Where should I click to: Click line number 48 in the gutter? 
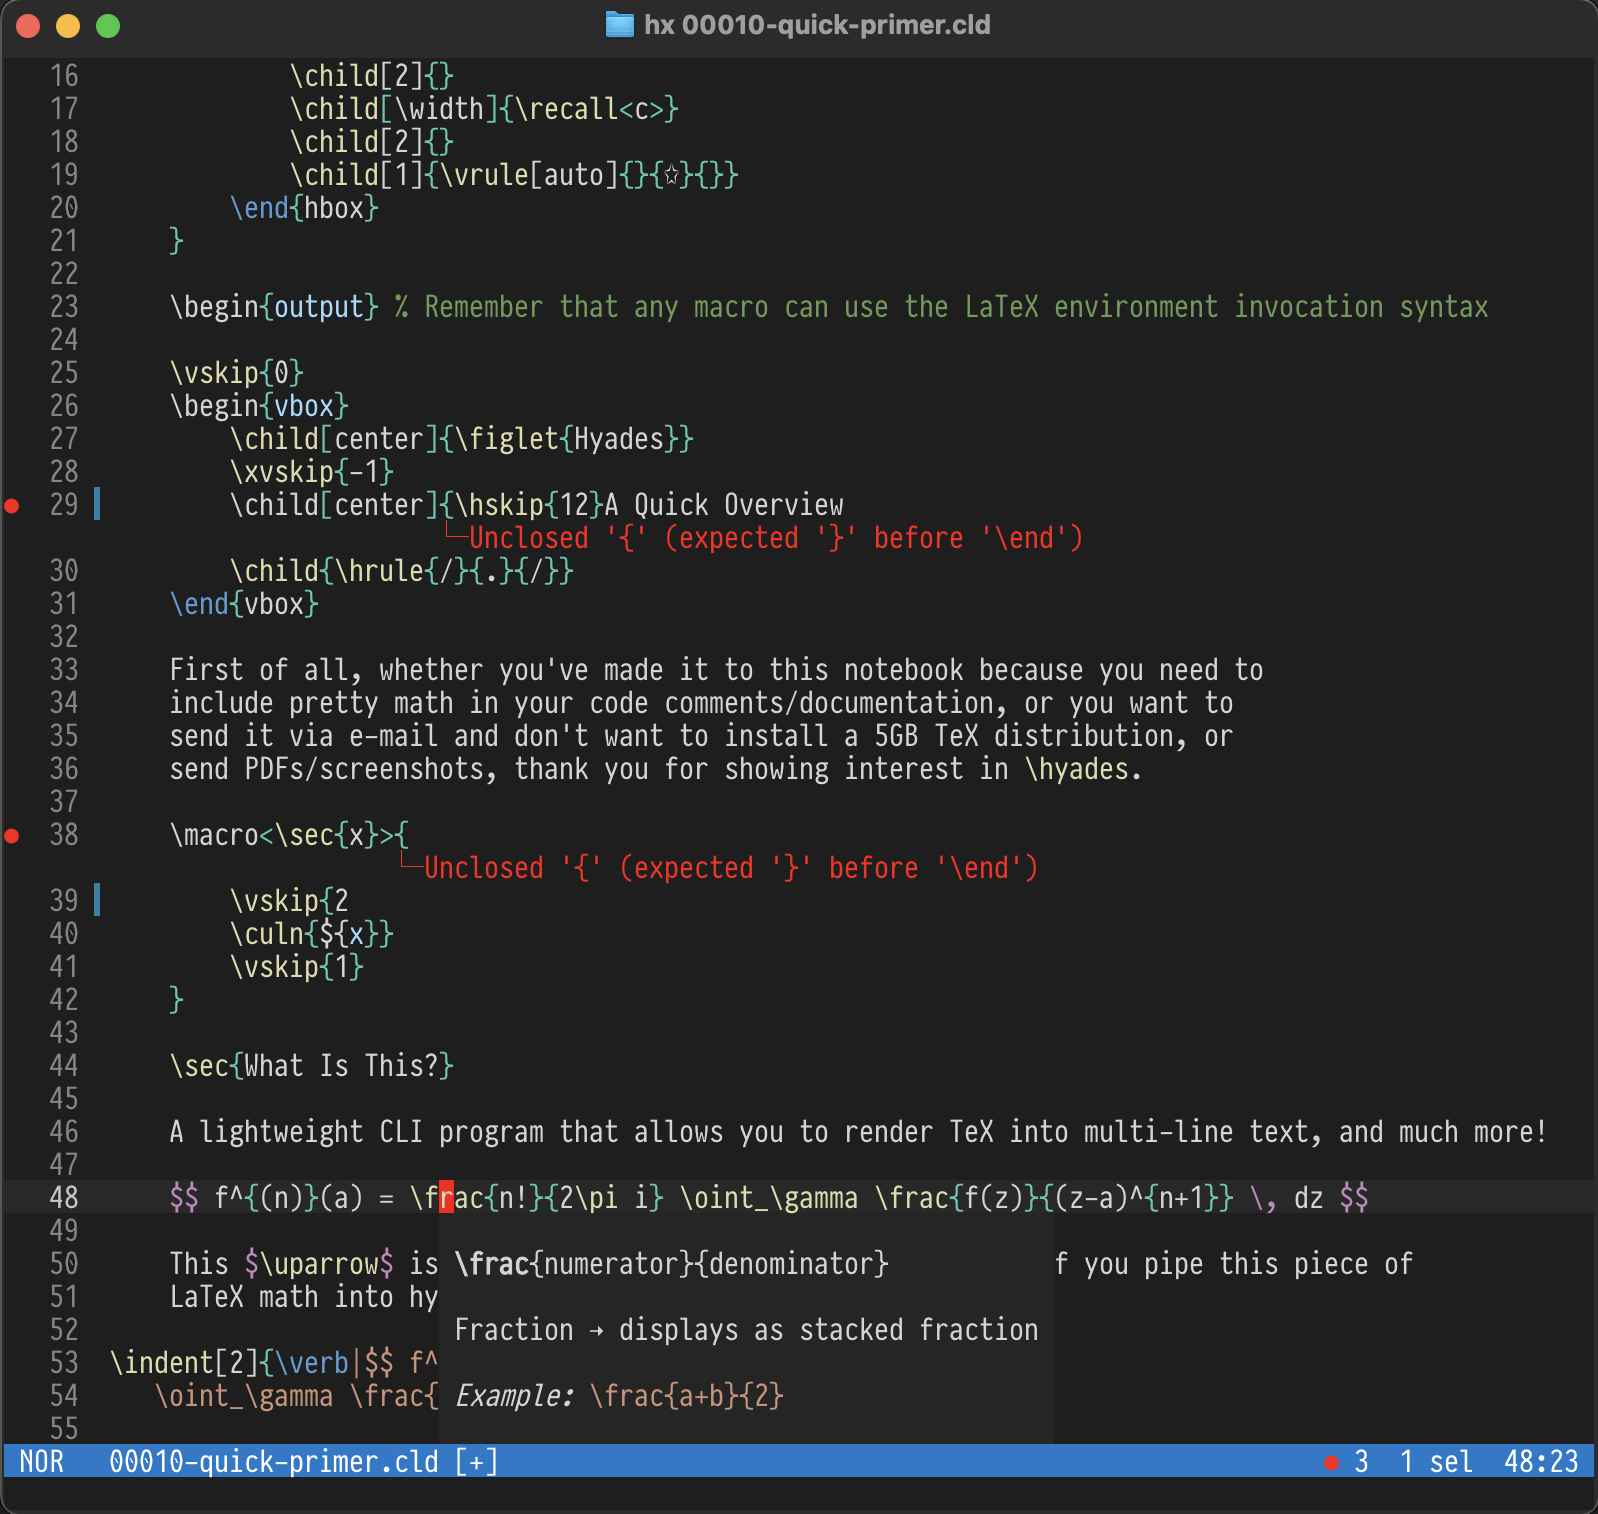click(x=64, y=1198)
